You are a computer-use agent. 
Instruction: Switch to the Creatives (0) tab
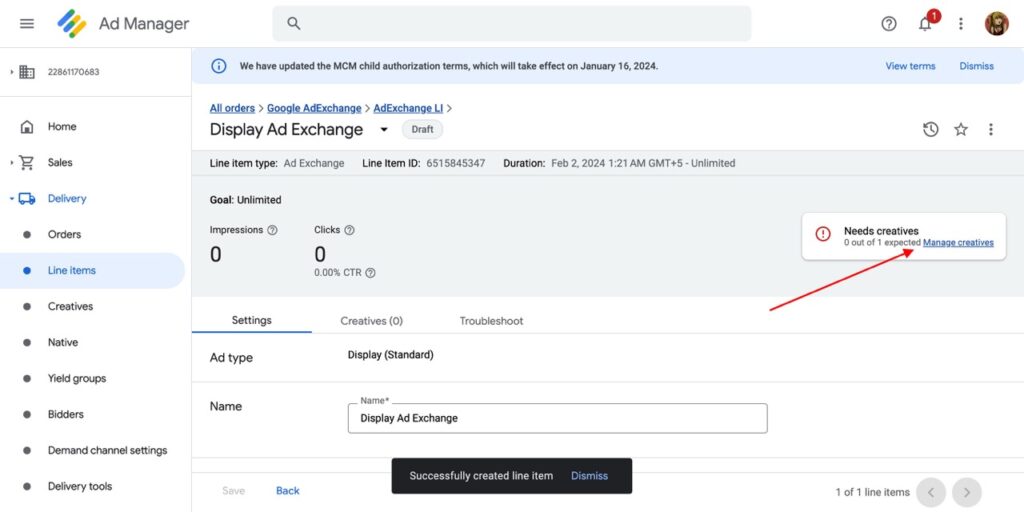(371, 321)
